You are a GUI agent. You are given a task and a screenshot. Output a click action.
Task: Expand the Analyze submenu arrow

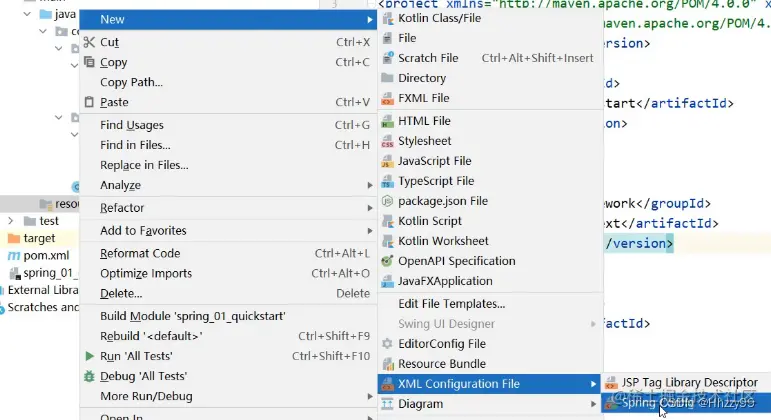pyautogui.click(x=370, y=185)
